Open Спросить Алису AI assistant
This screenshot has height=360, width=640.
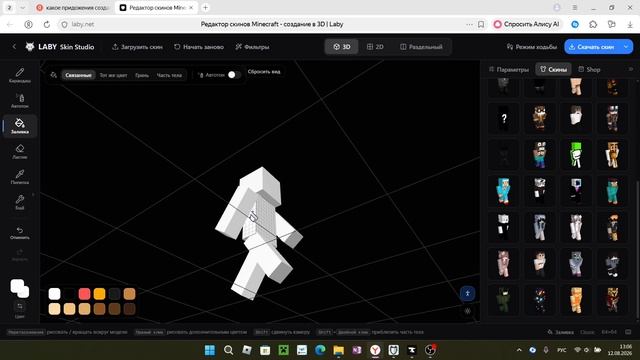click(527, 24)
